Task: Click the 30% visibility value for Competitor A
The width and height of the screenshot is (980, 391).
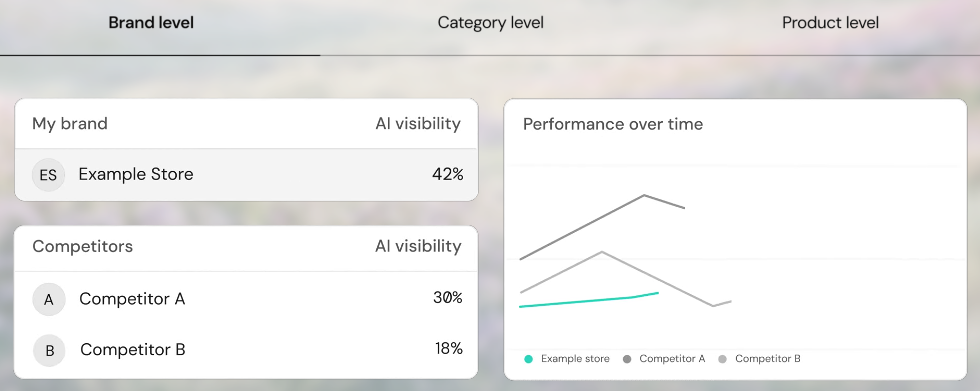Action: [448, 298]
